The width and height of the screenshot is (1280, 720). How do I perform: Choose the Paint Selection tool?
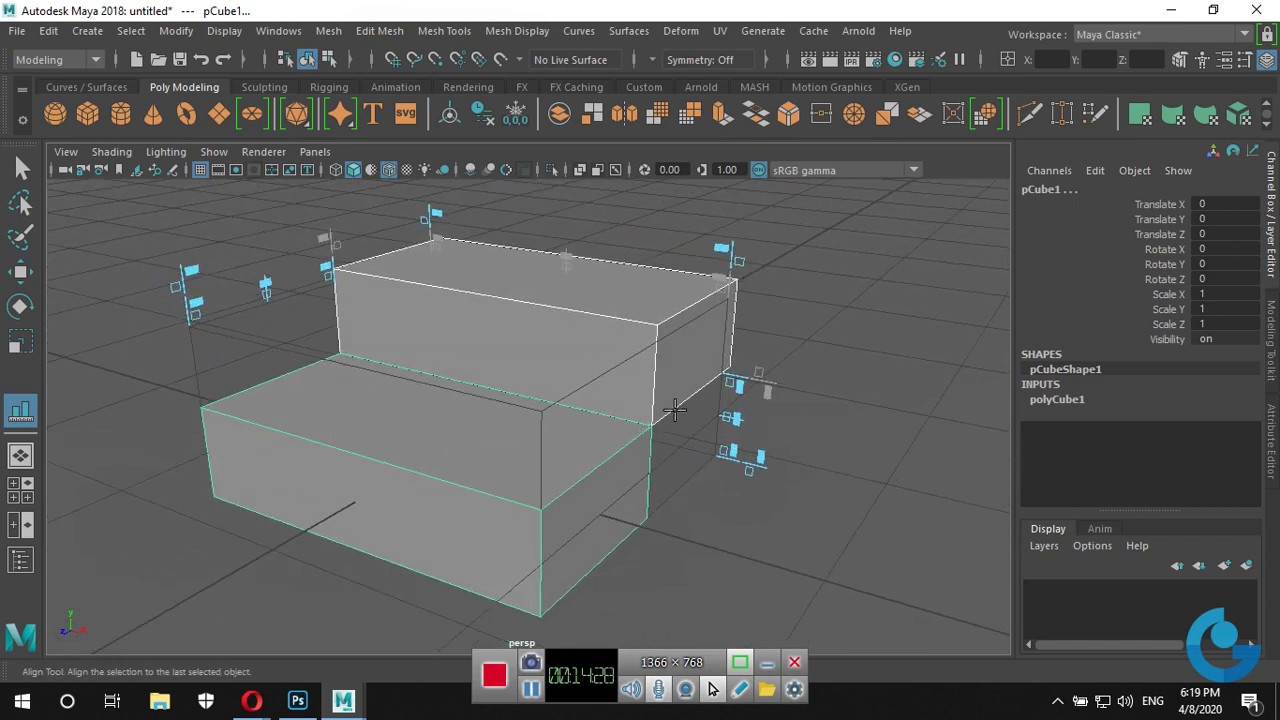pyautogui.click(x=21, y=237)
